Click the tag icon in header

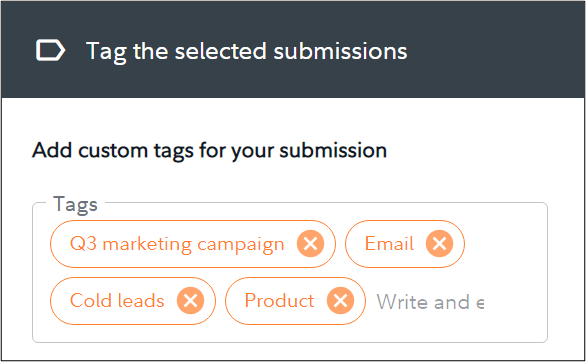50,50
